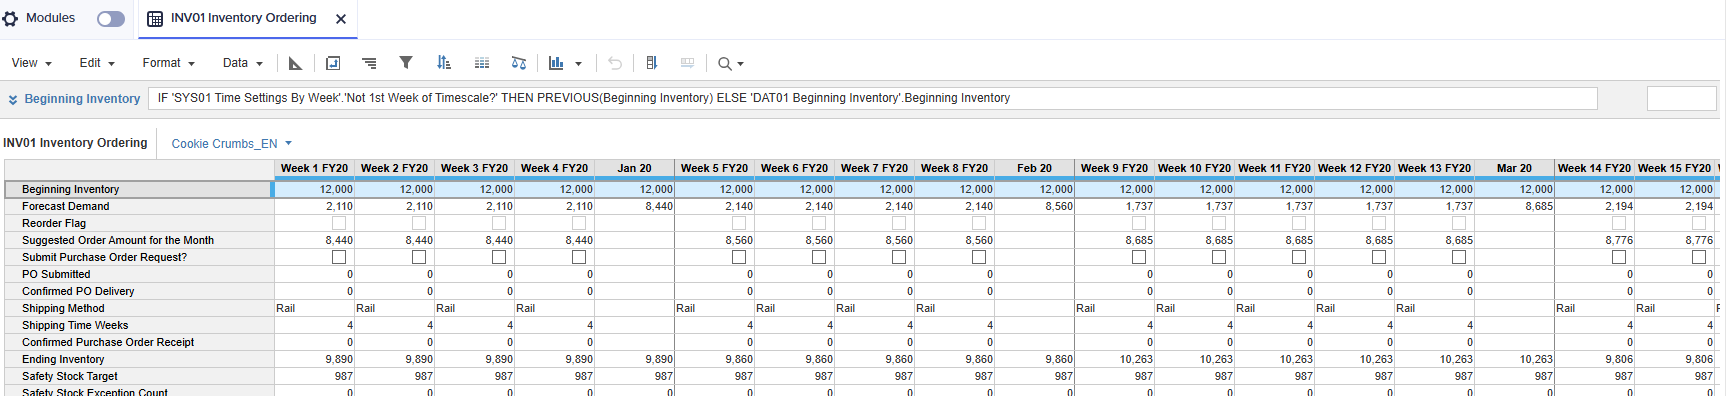Click Forecast Demand 8,440 cell under Jan 20
The image size is (1726, 396).
click(634, 206)
